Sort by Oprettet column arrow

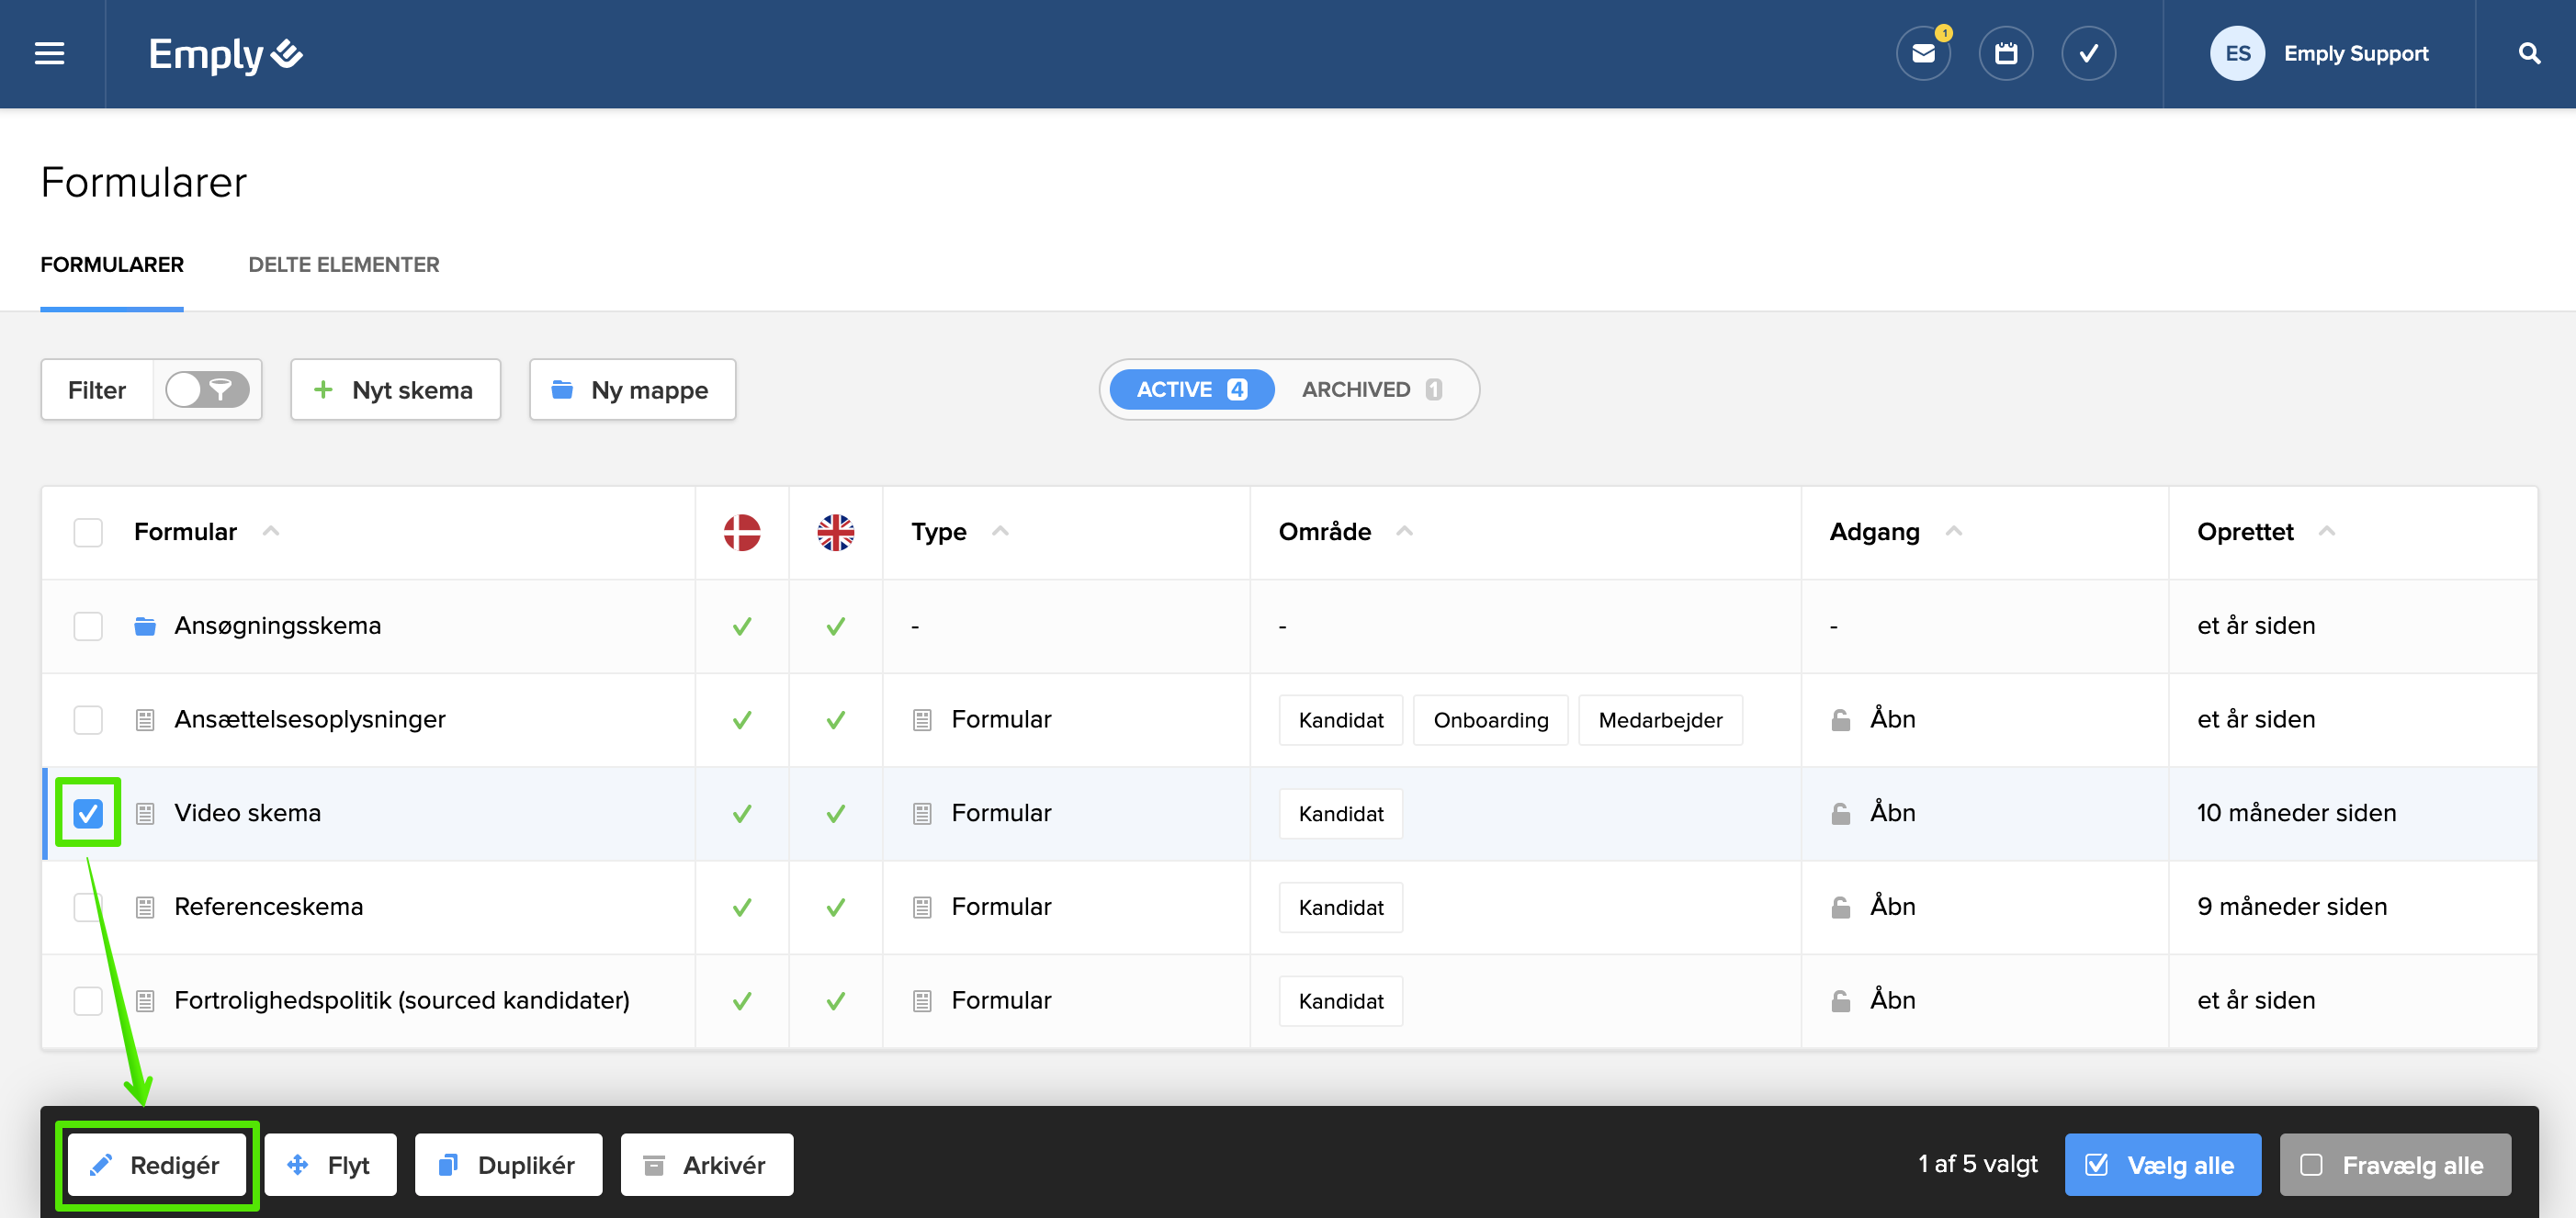[x=2326, y=531]
